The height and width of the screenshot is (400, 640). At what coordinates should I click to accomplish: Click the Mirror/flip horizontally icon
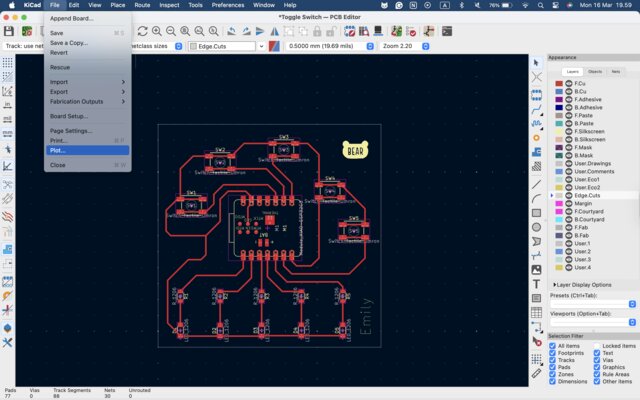coord(275,31)
